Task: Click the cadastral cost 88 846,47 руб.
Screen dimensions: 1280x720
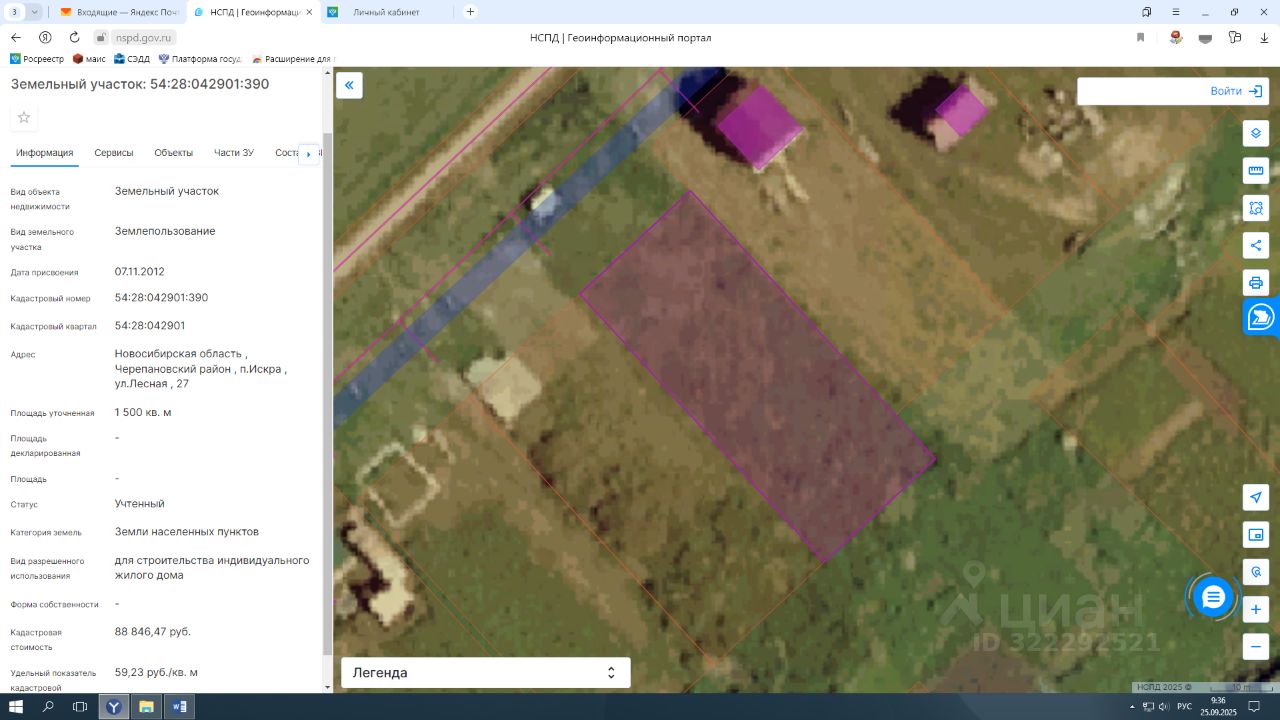Action: (153, 632)
